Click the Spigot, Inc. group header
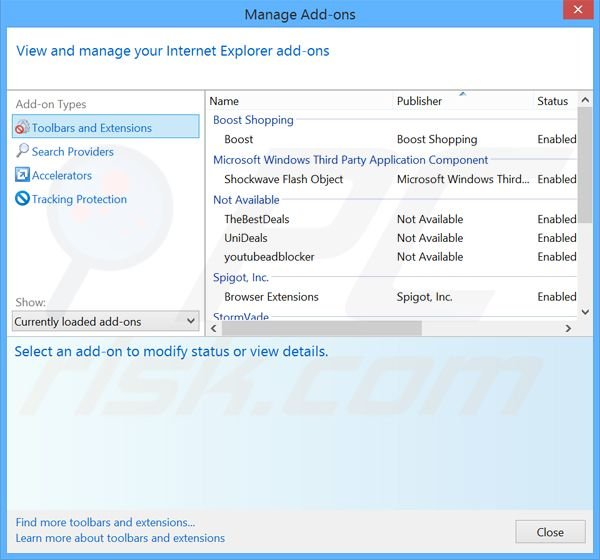The height and width of the screenshot is (560, 600). pyautogui.click(x=241, y=278)
